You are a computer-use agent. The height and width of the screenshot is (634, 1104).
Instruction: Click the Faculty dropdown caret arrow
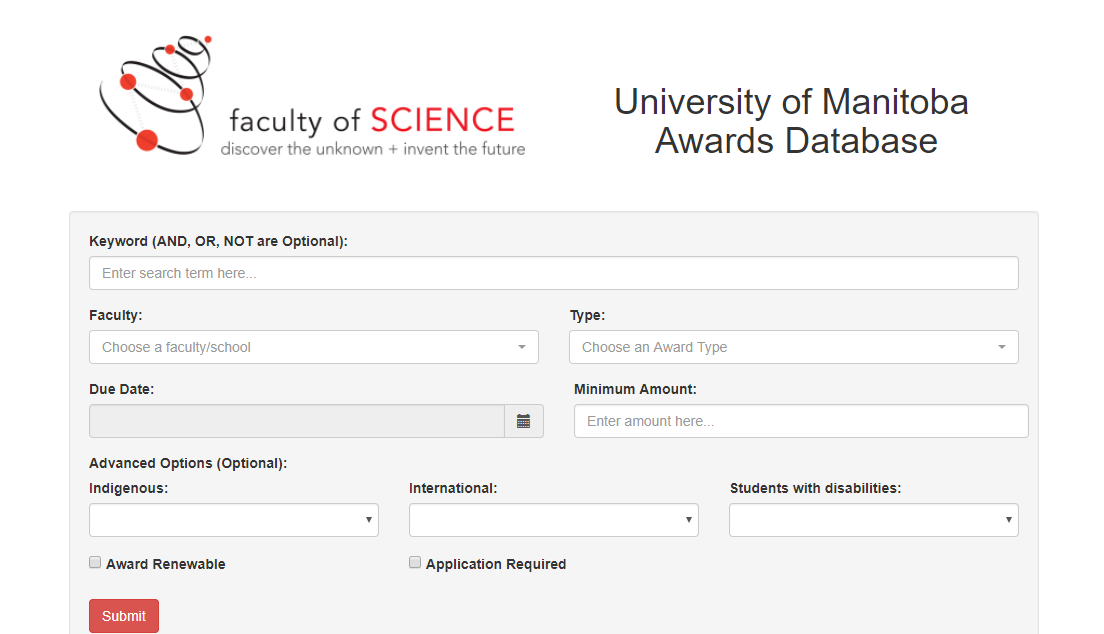(x=521, y=347)
